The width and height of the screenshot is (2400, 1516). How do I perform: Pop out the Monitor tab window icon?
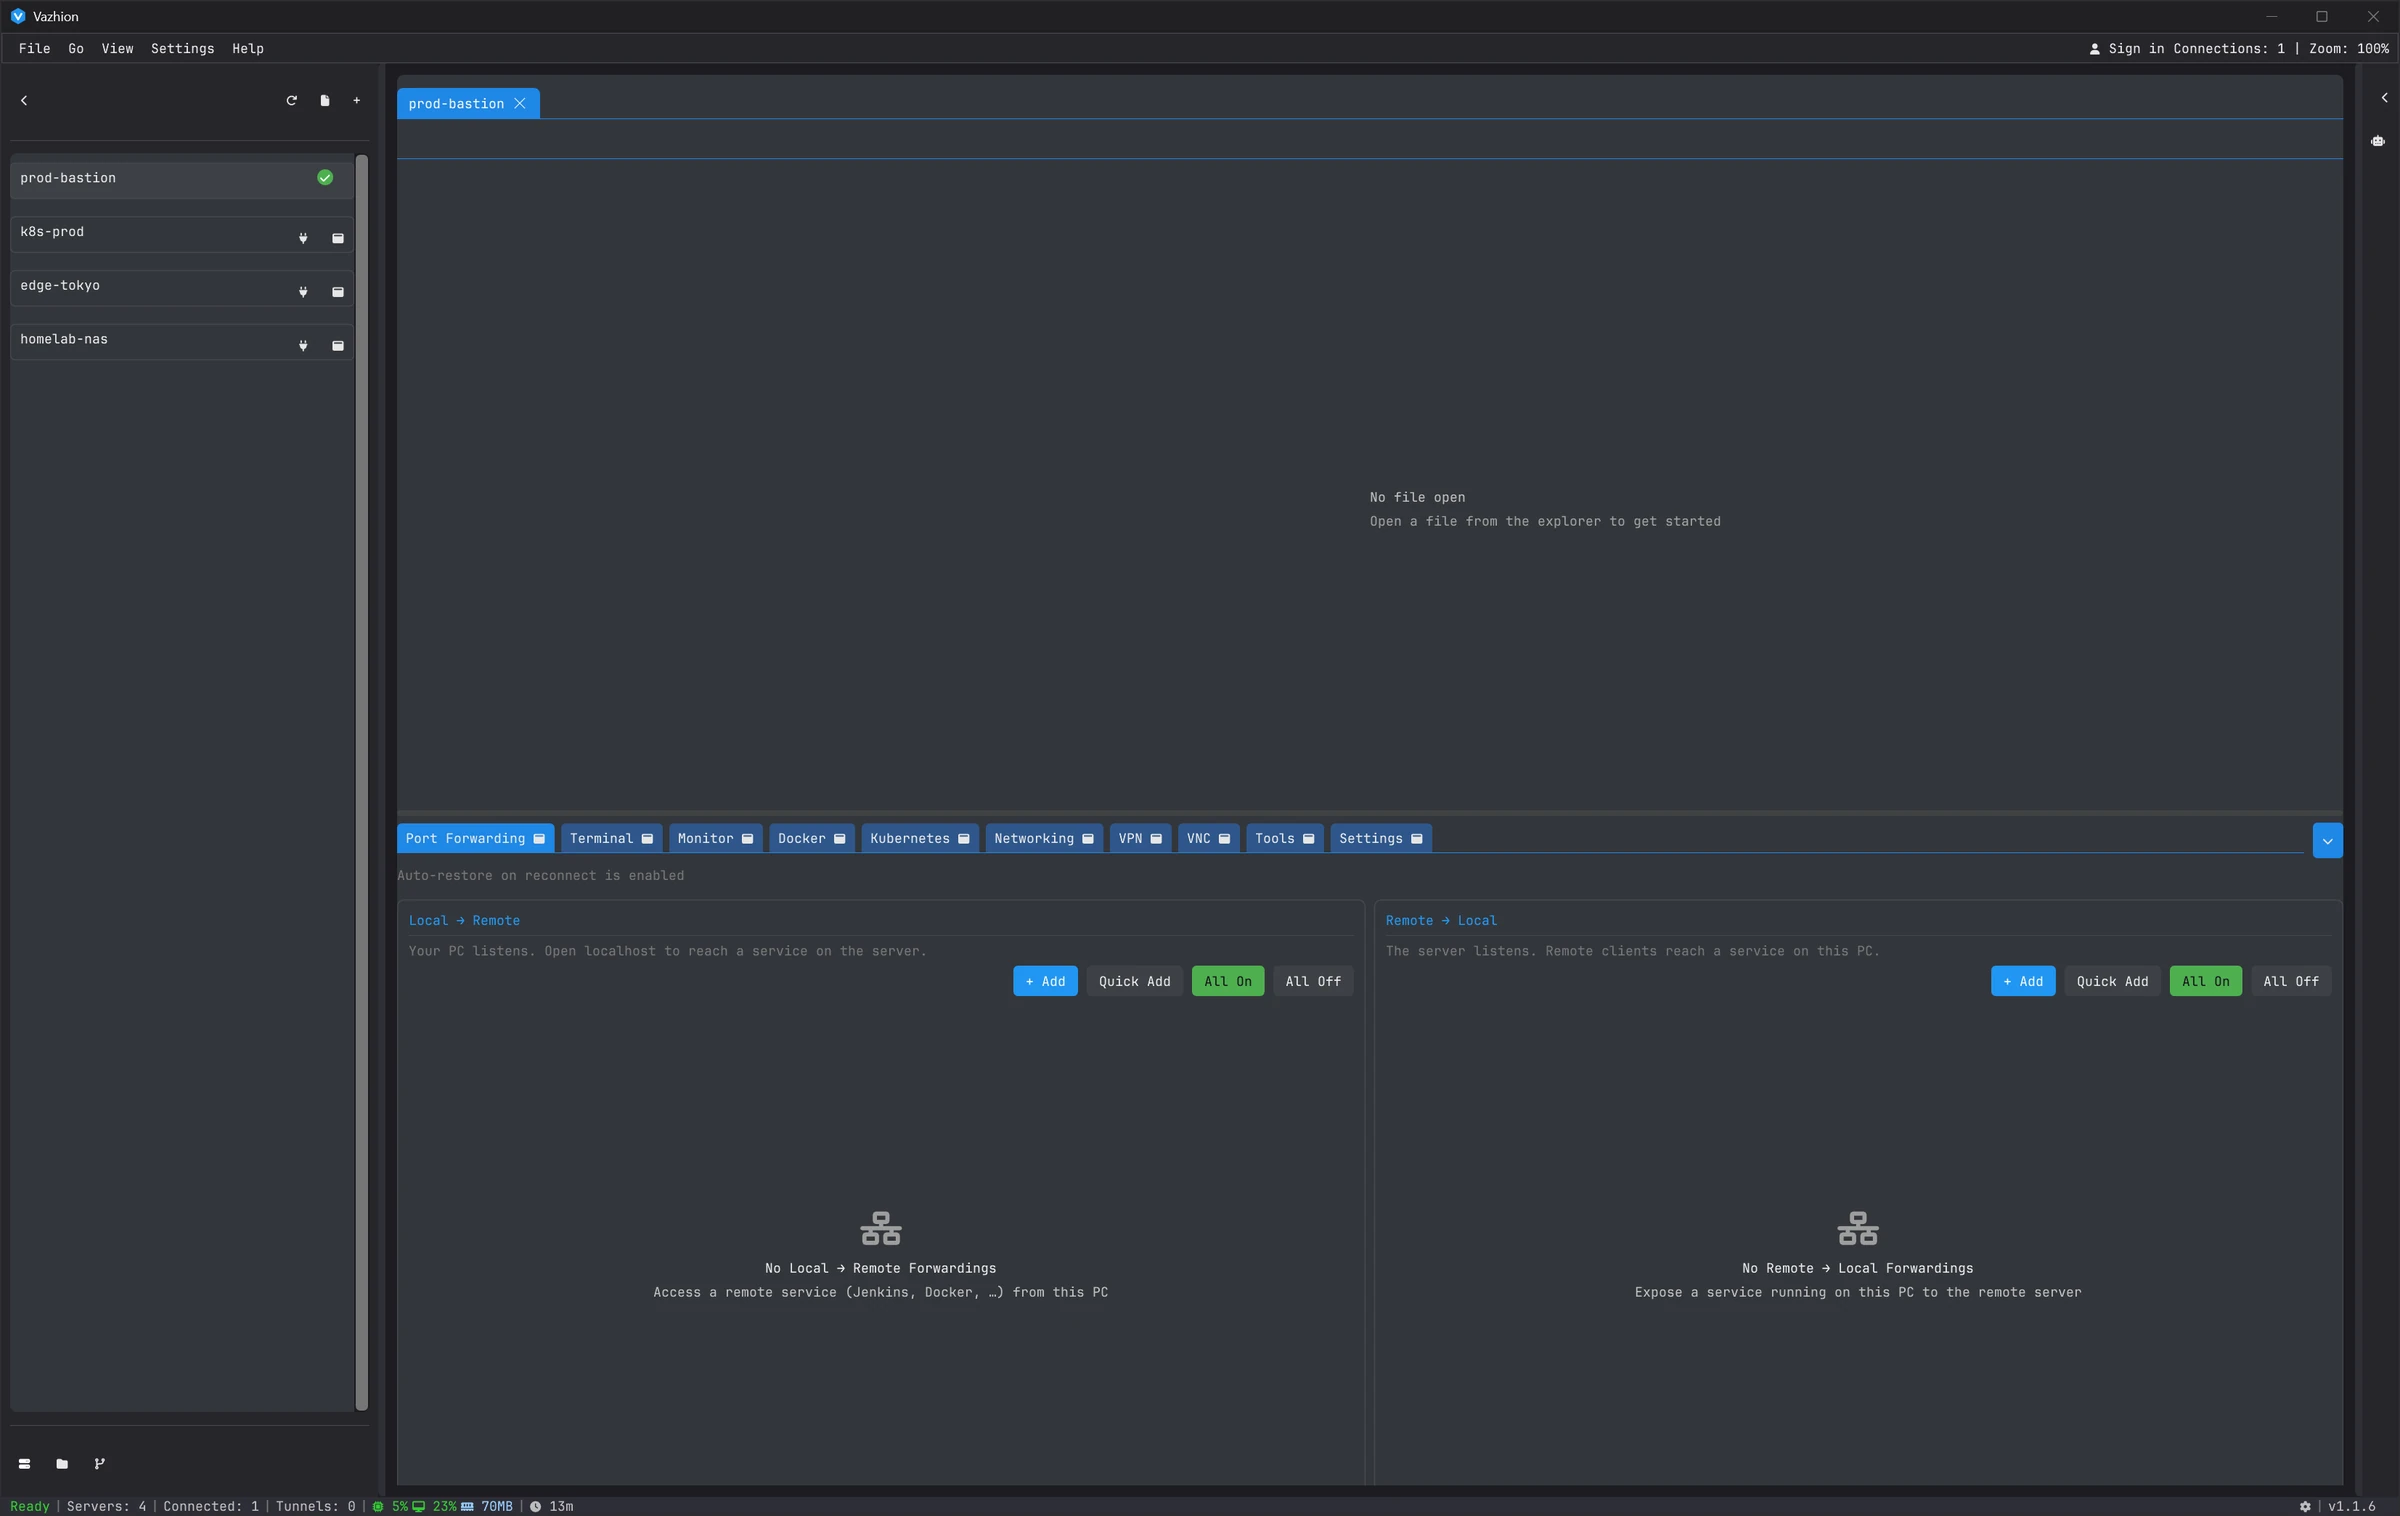pos(747,838)
